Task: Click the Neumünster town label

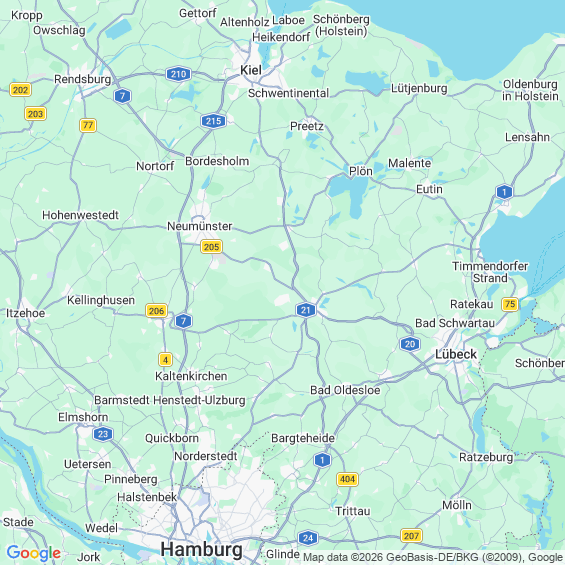Action: (x=200, y=226)
